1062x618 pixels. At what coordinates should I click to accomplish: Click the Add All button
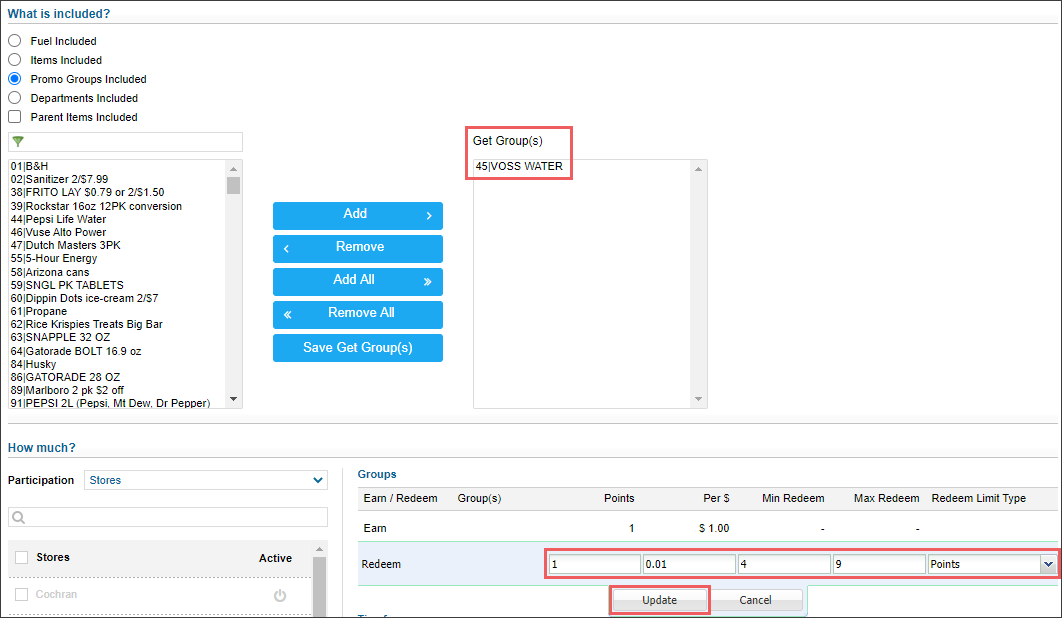[358, 281]
